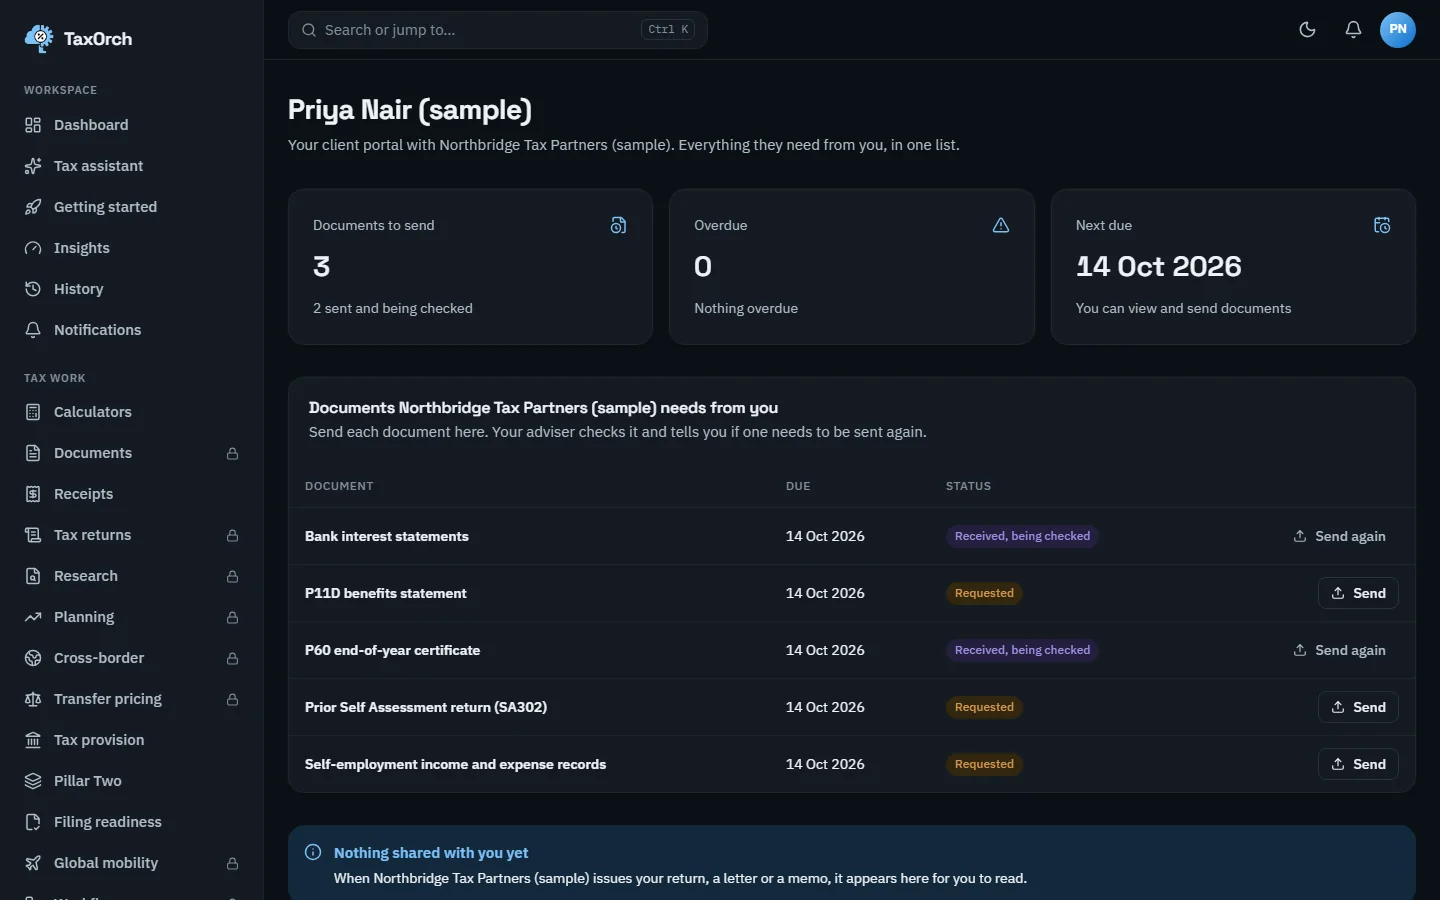Click Bank interest statements status badge

pos(1022,536)
